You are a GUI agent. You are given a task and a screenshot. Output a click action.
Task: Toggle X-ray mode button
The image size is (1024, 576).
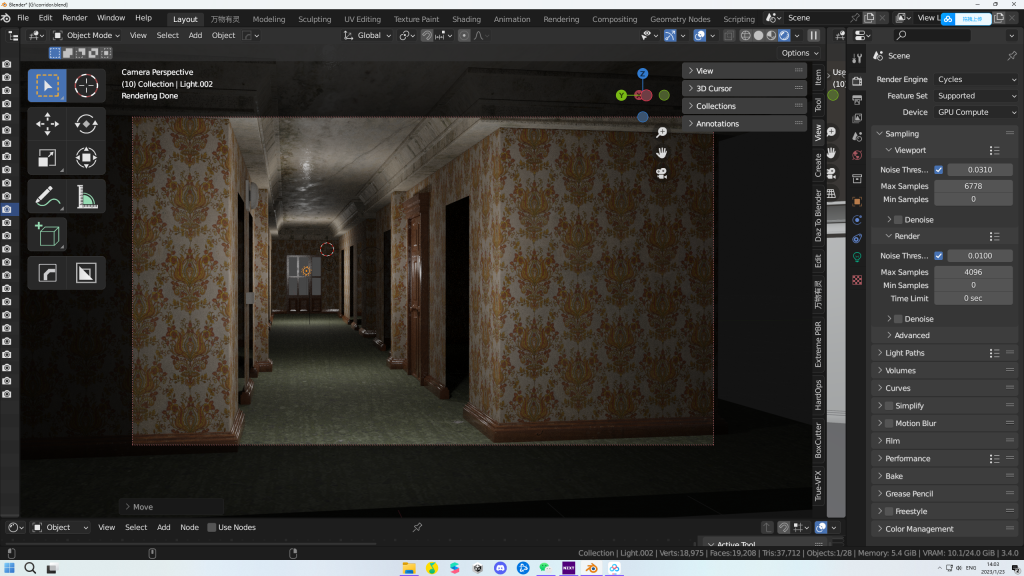(x=729, y=35)
